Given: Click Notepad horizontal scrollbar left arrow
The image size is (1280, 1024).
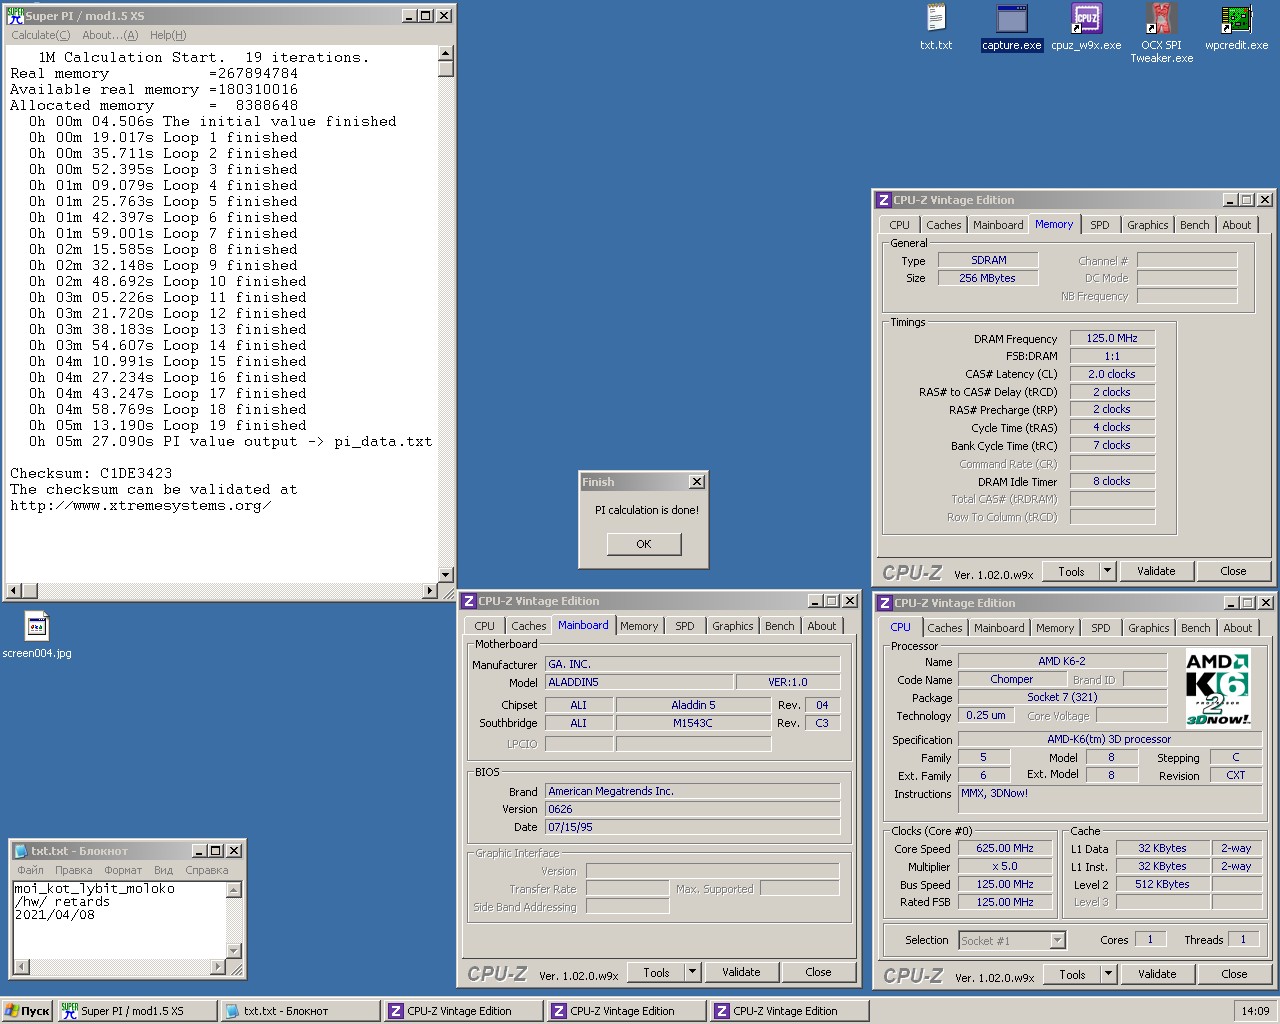Looking at the screenshot, I should (21, 967).
